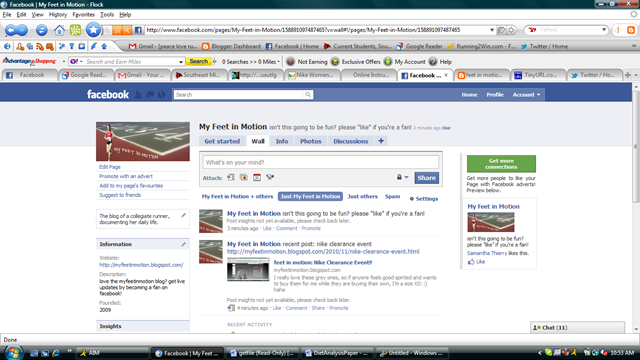Open Facebook friend requests icon
This screenshot has height=360, width=640.
(138, 95)
